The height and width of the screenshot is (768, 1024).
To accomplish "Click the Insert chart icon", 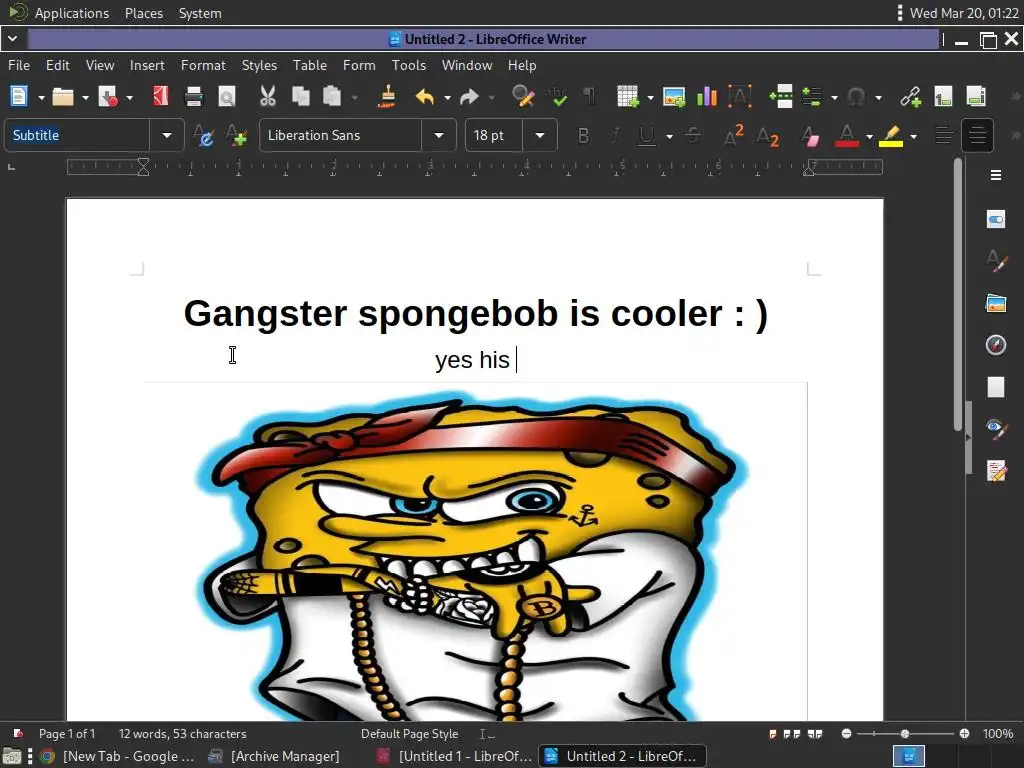I will 707,97.
